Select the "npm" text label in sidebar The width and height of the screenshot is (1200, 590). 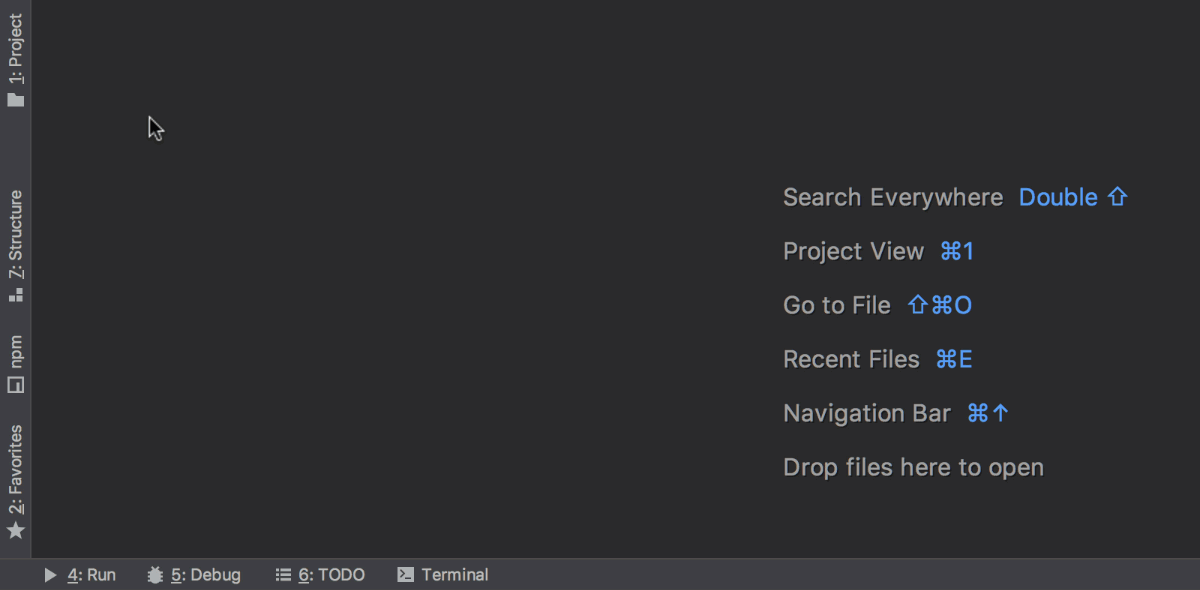(16, 351)
